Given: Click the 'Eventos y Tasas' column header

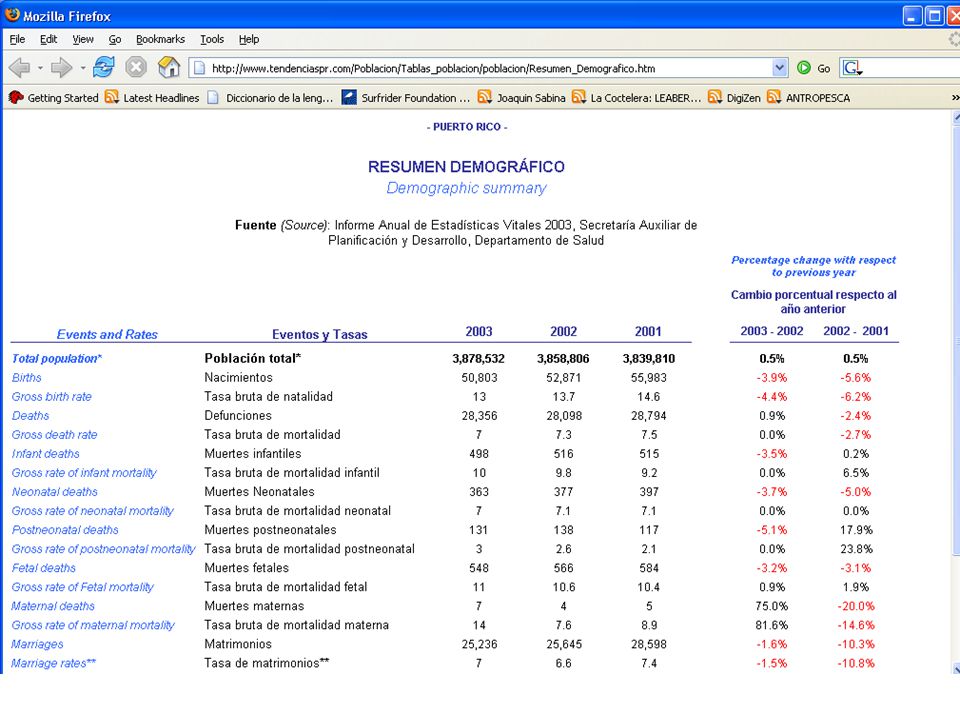Looking at the screenshot, I should (320, 334).
